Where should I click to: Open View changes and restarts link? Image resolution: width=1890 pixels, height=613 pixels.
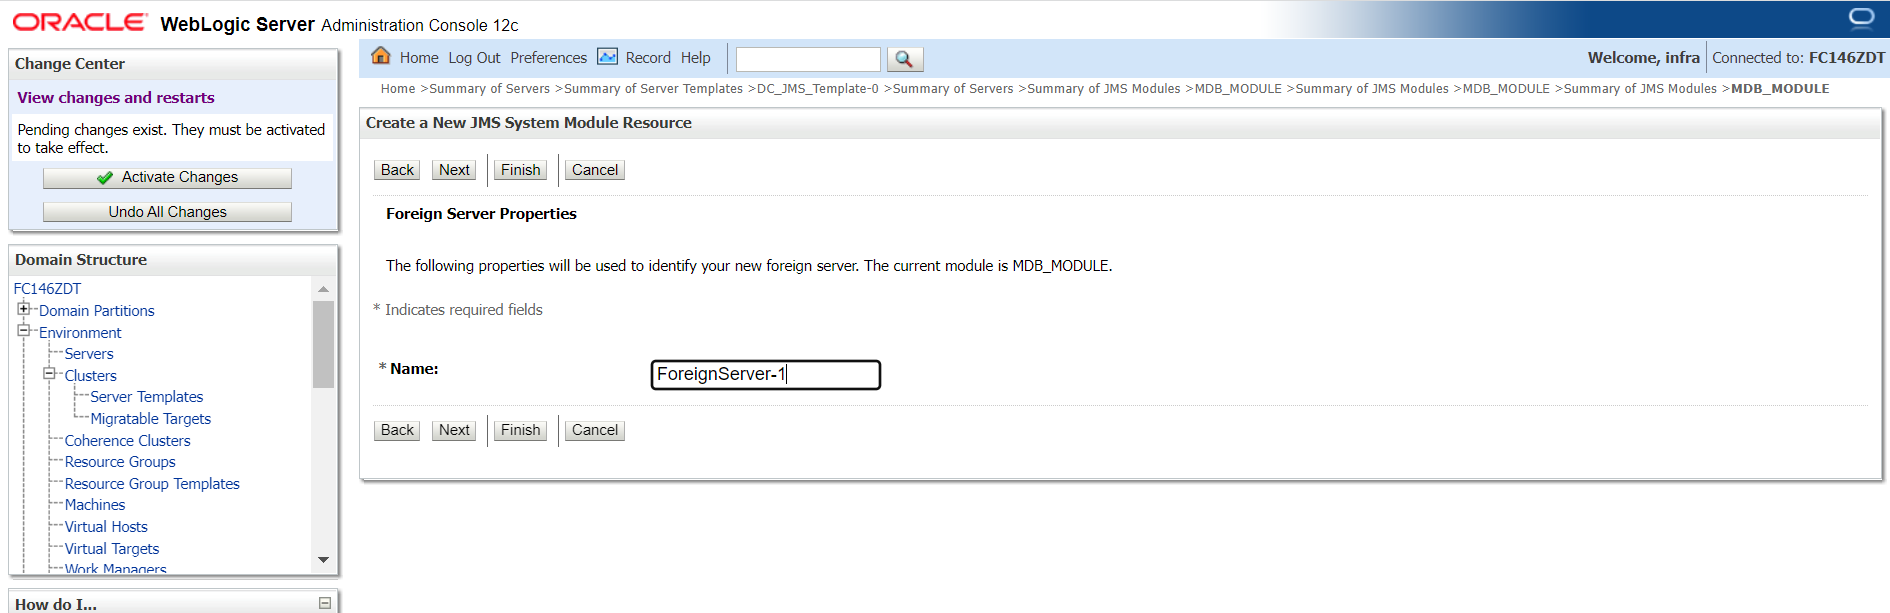[116, 97]
